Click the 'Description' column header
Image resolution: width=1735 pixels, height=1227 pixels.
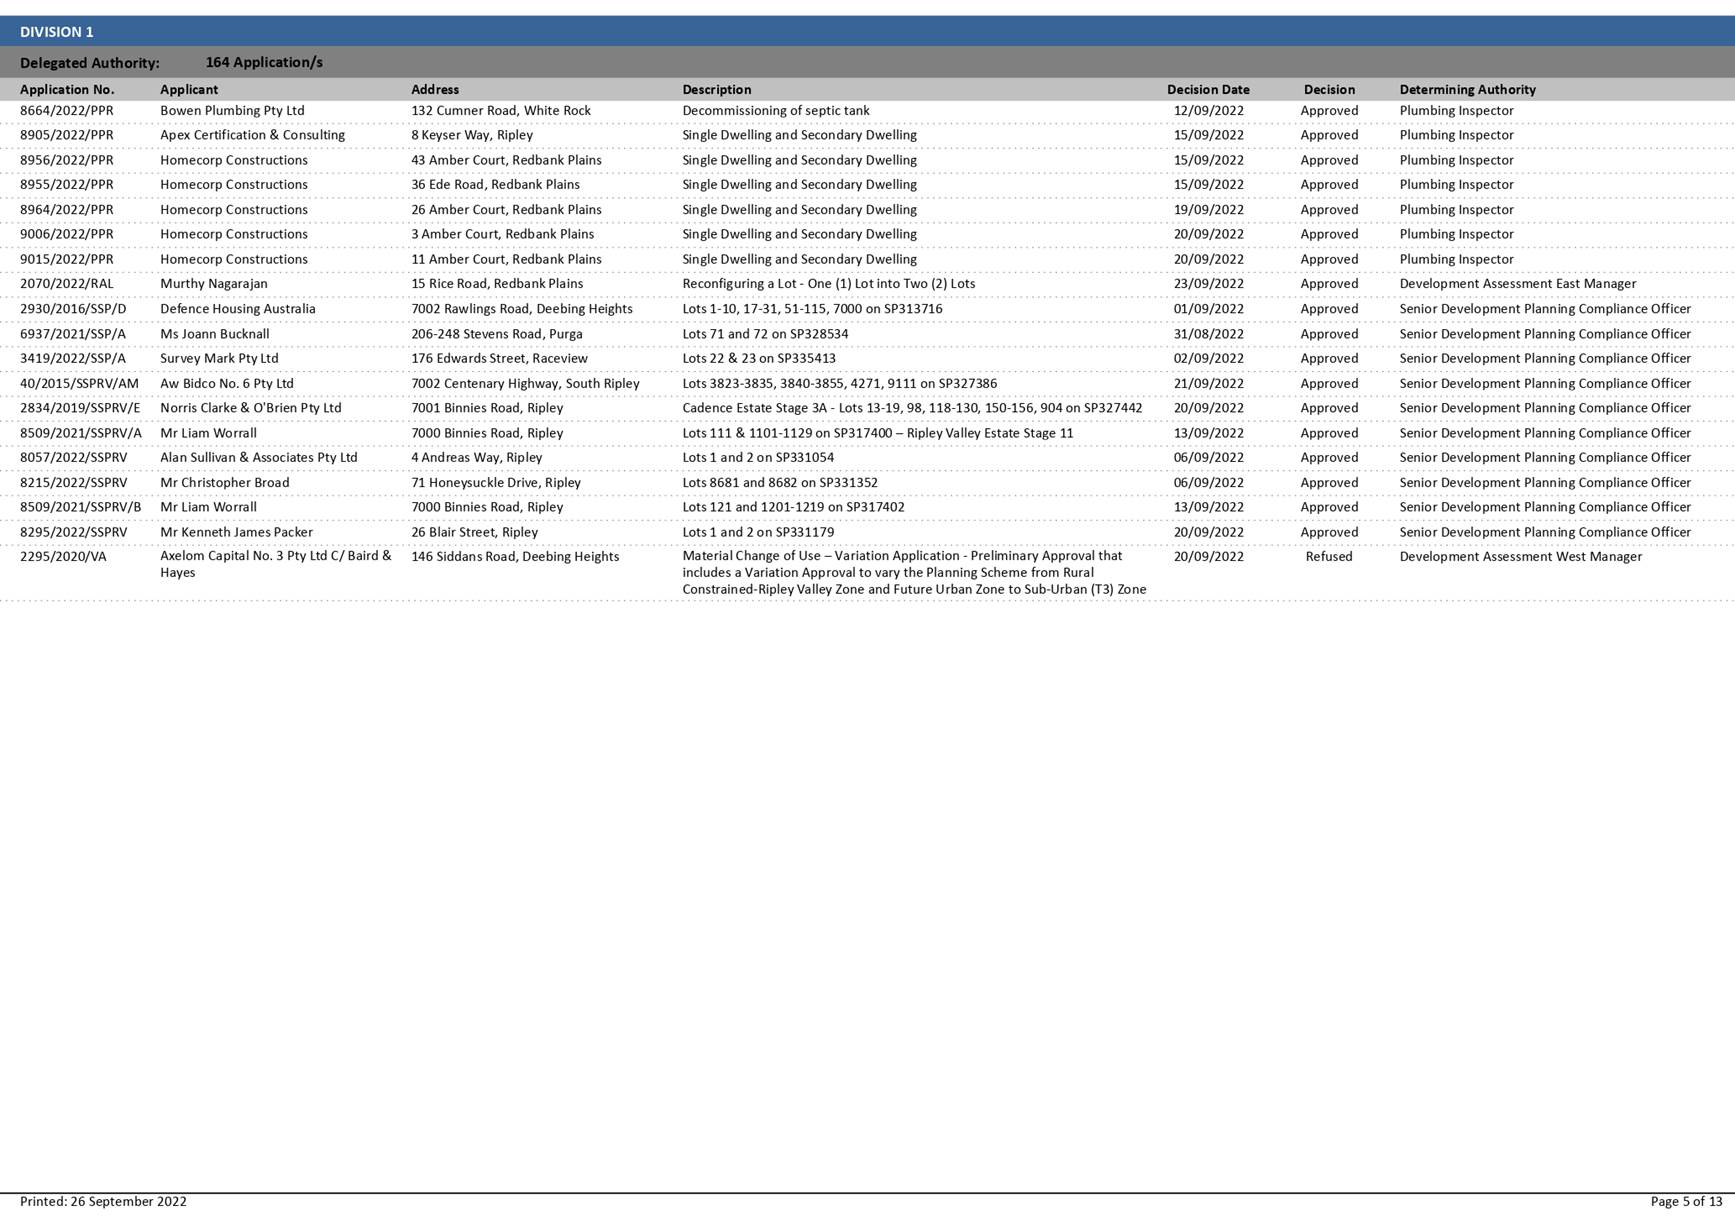[x=717, y=89]
